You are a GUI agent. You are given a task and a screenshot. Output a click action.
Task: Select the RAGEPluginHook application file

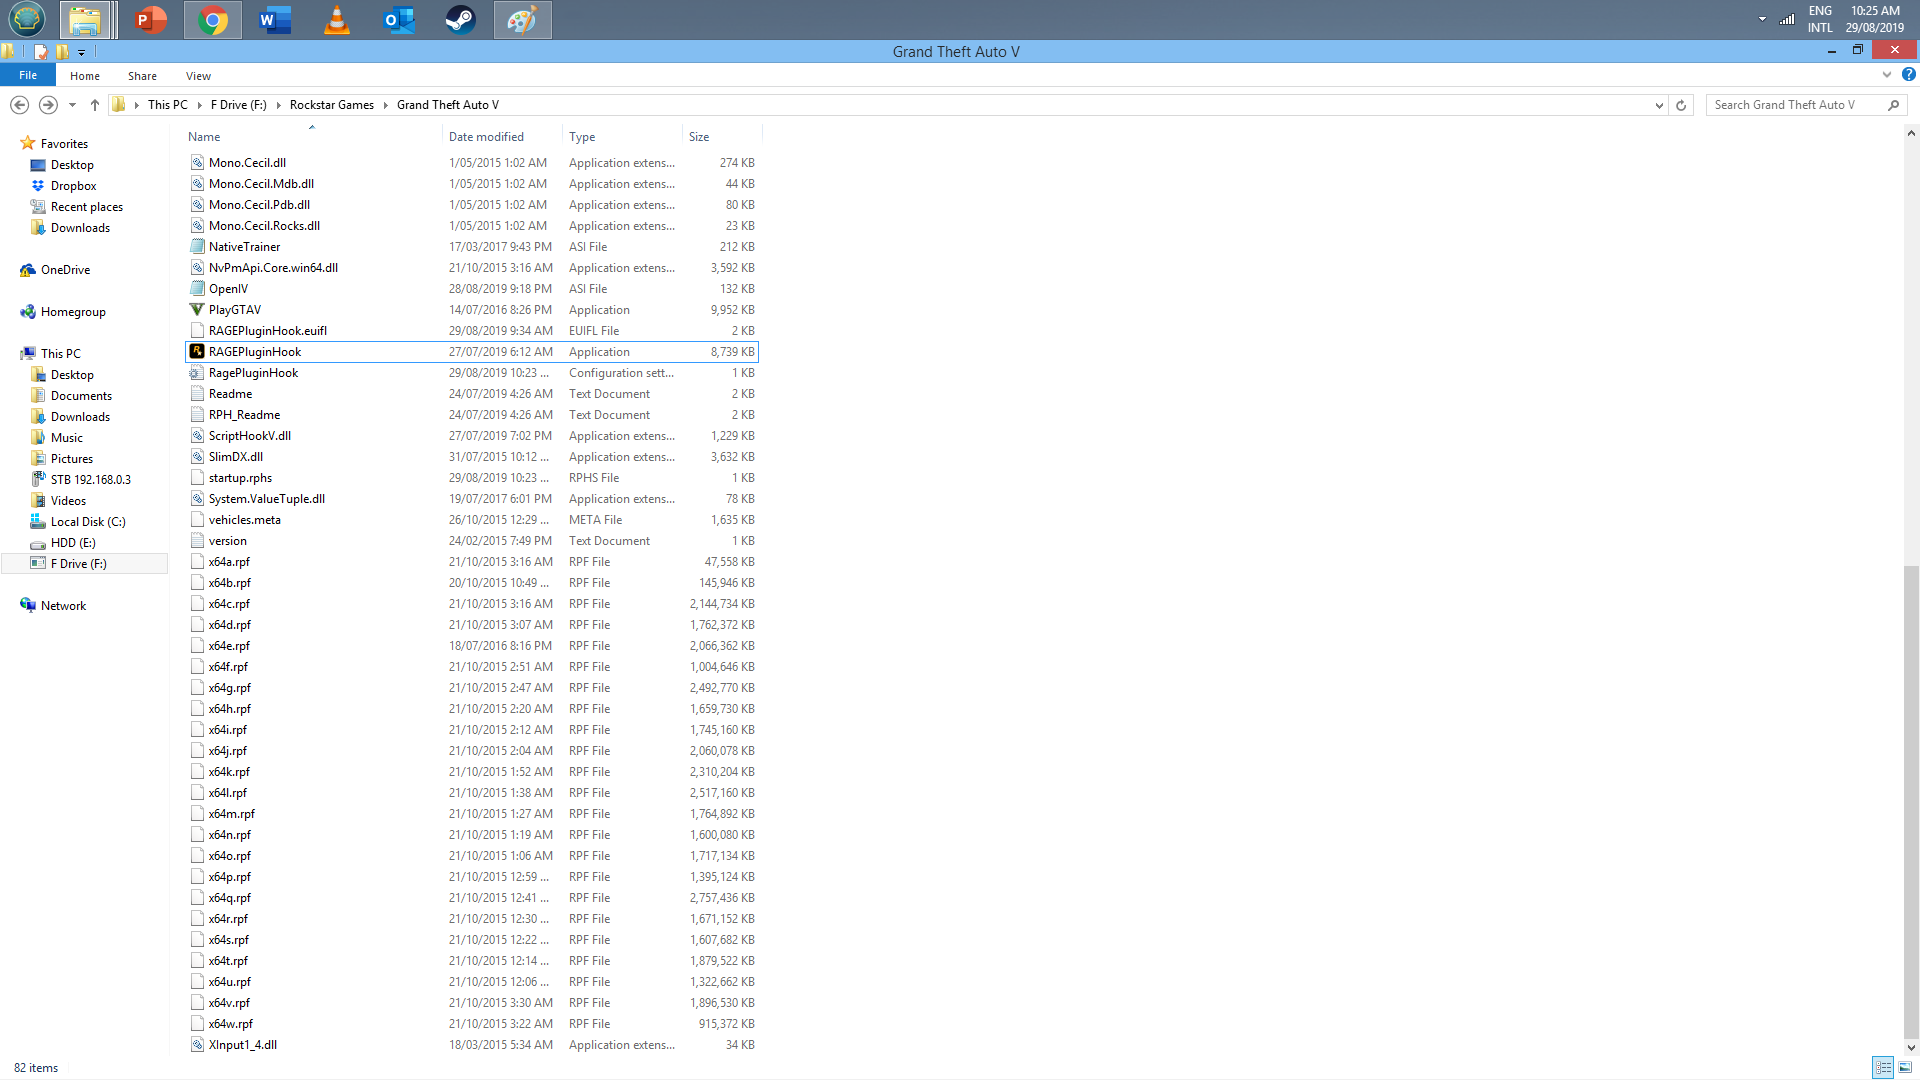(x=255, y=352)
